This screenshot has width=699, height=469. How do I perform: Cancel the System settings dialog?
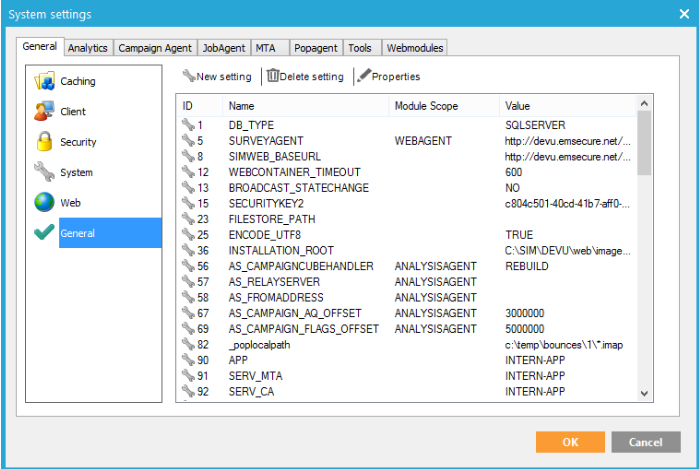tap(646, 441)
